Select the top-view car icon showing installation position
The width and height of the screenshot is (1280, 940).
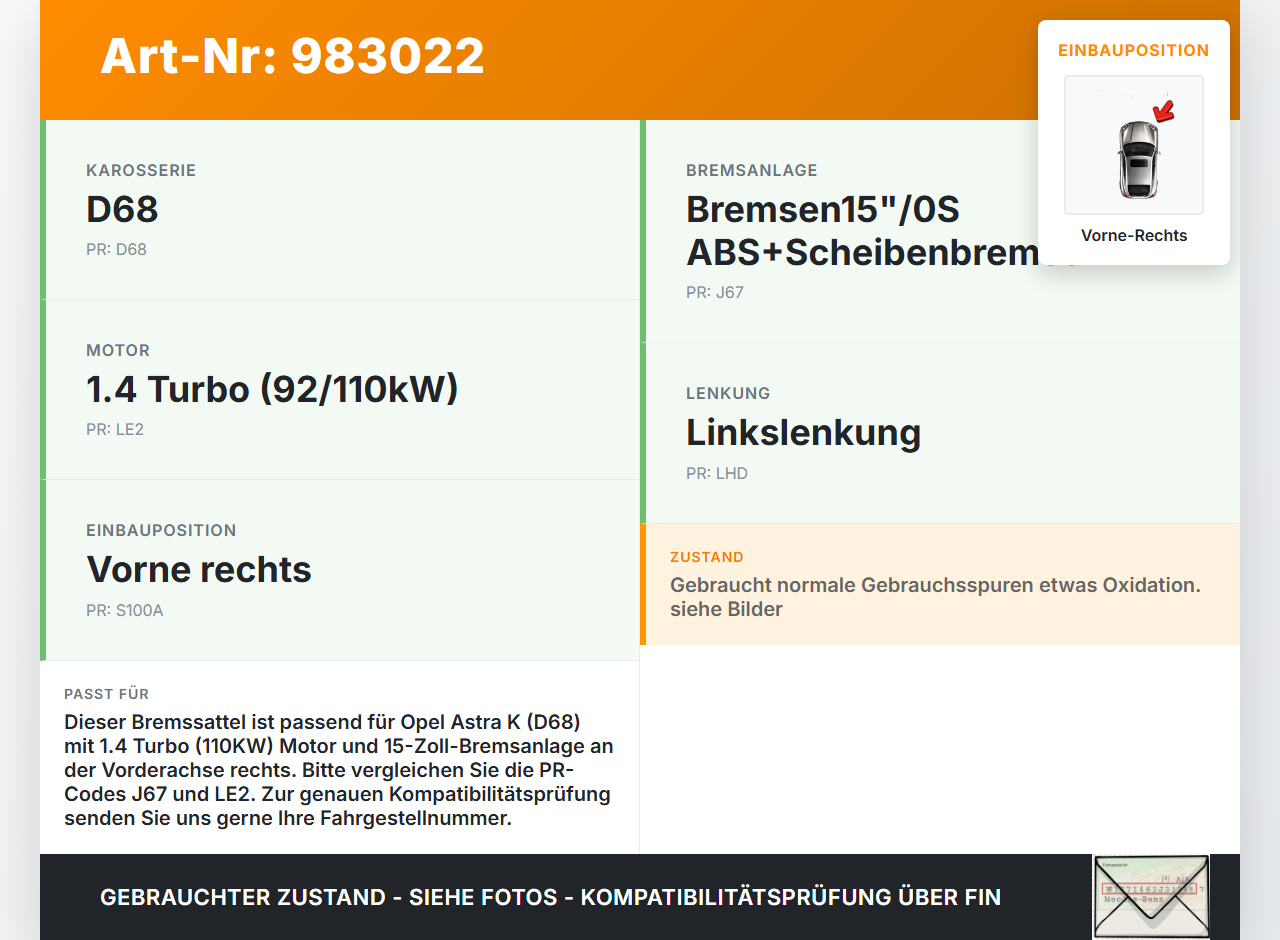pyautogui.click(x=1133, y=145)
